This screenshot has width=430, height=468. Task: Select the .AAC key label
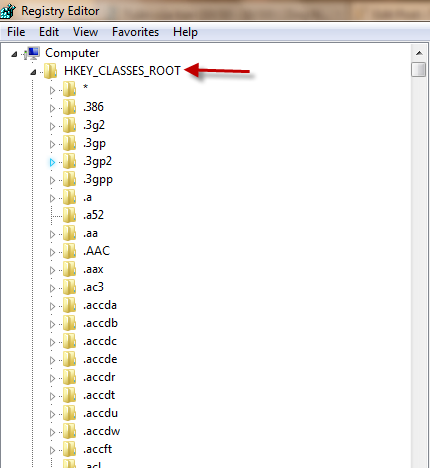click(x=96, y=251)
